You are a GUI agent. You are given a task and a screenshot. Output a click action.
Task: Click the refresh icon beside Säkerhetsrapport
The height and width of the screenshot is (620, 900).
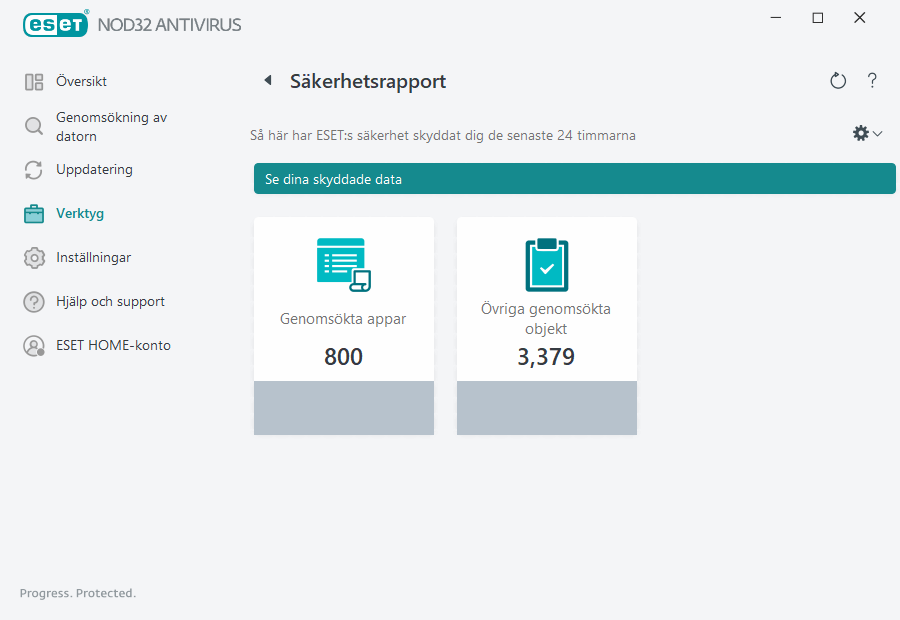(838, 80)
